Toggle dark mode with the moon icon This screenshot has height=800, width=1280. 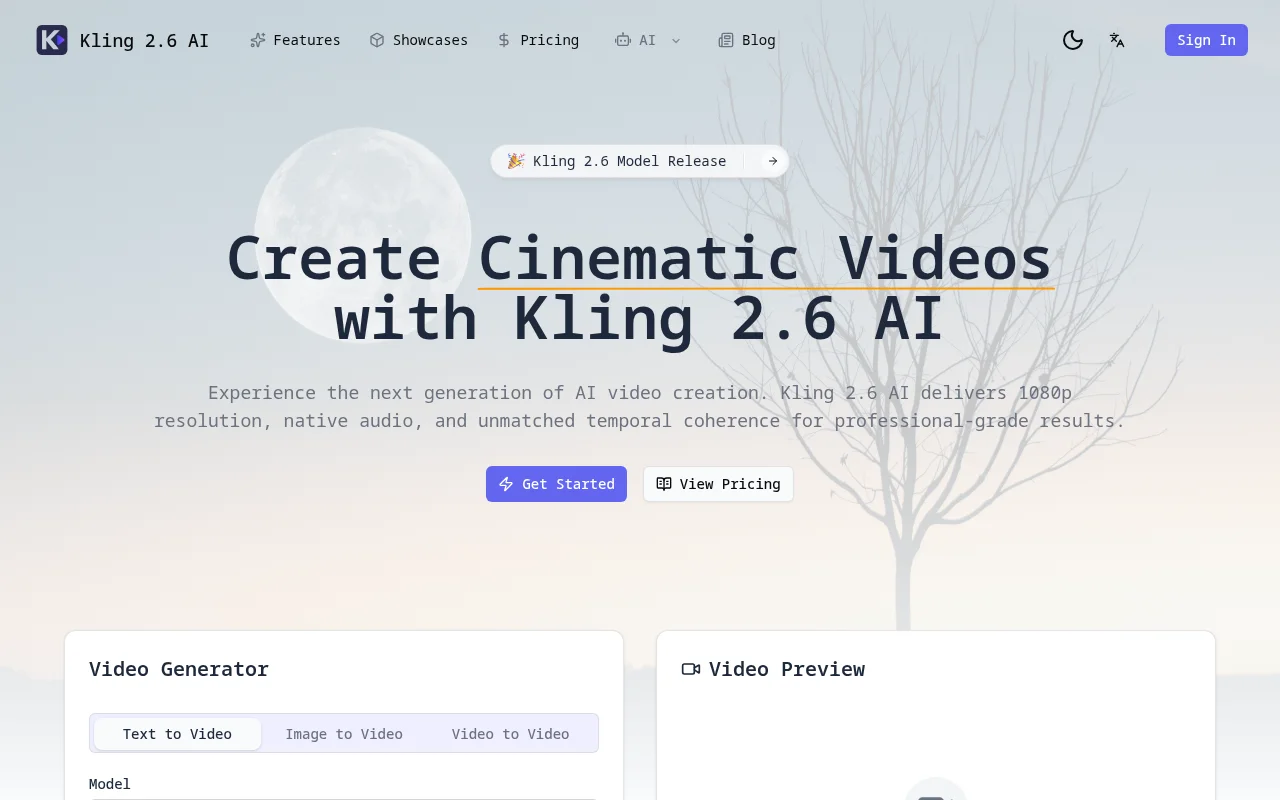1073,40
